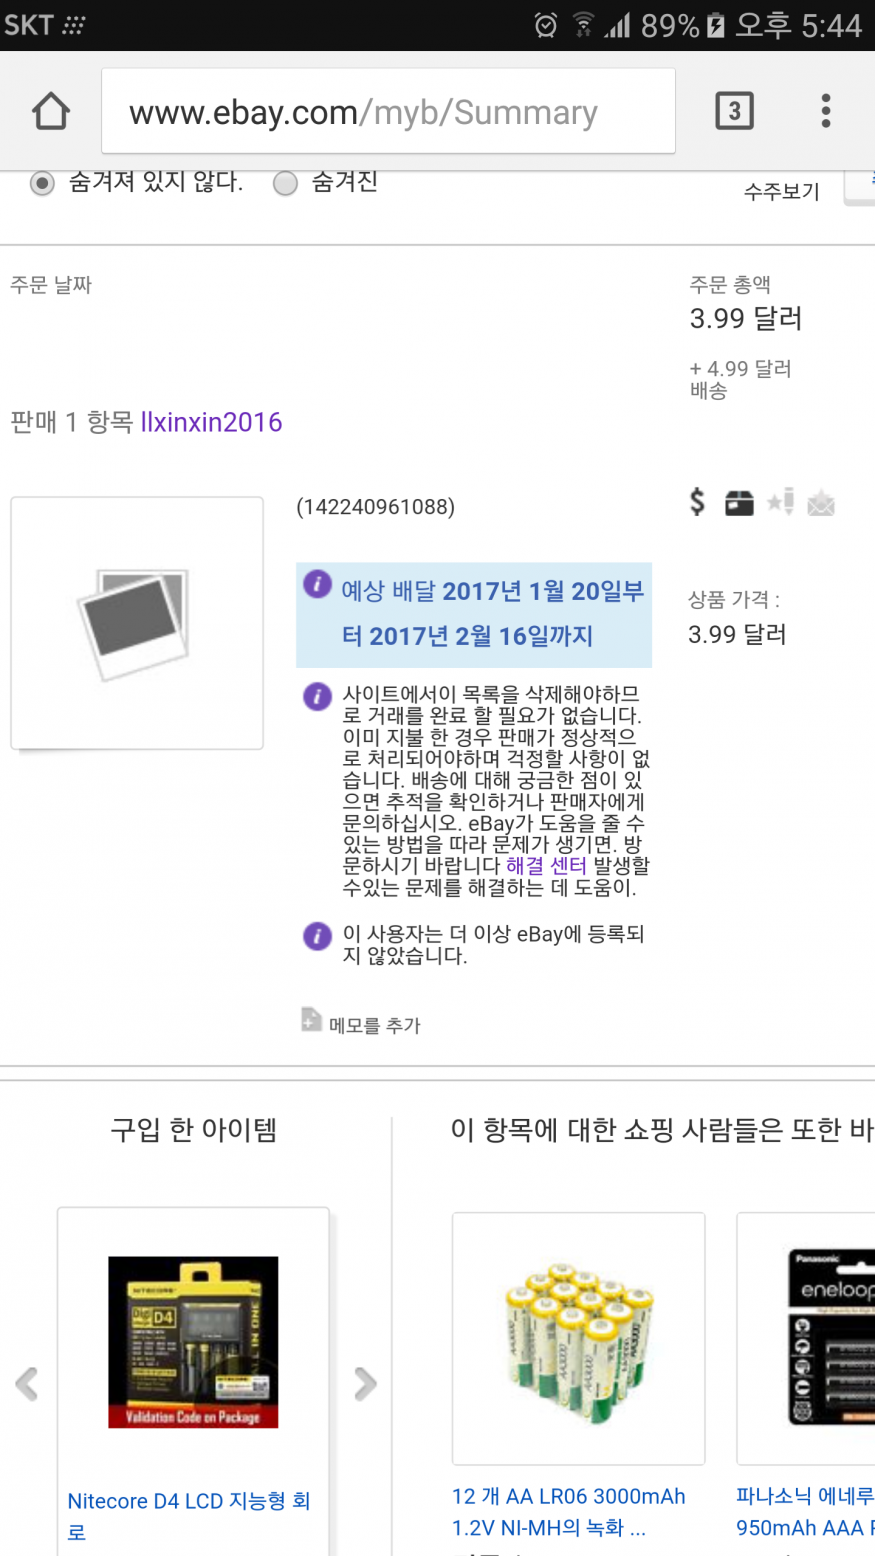Click the dollar payment status icon
The width and height of the screenshot is (875, 1556).
[x=697, y=502]
